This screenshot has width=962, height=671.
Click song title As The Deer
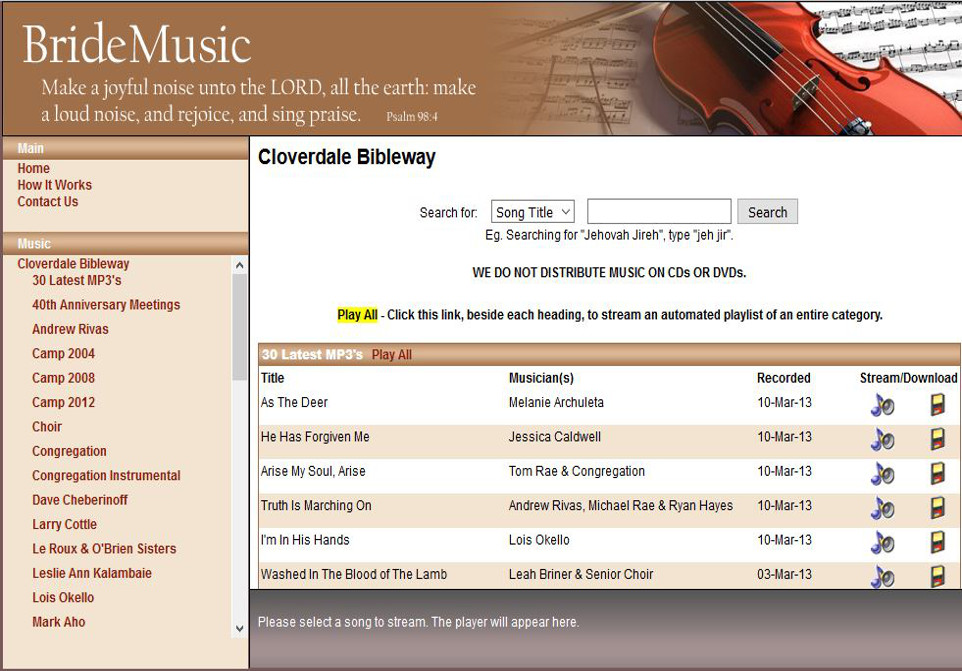coord(294,402)
